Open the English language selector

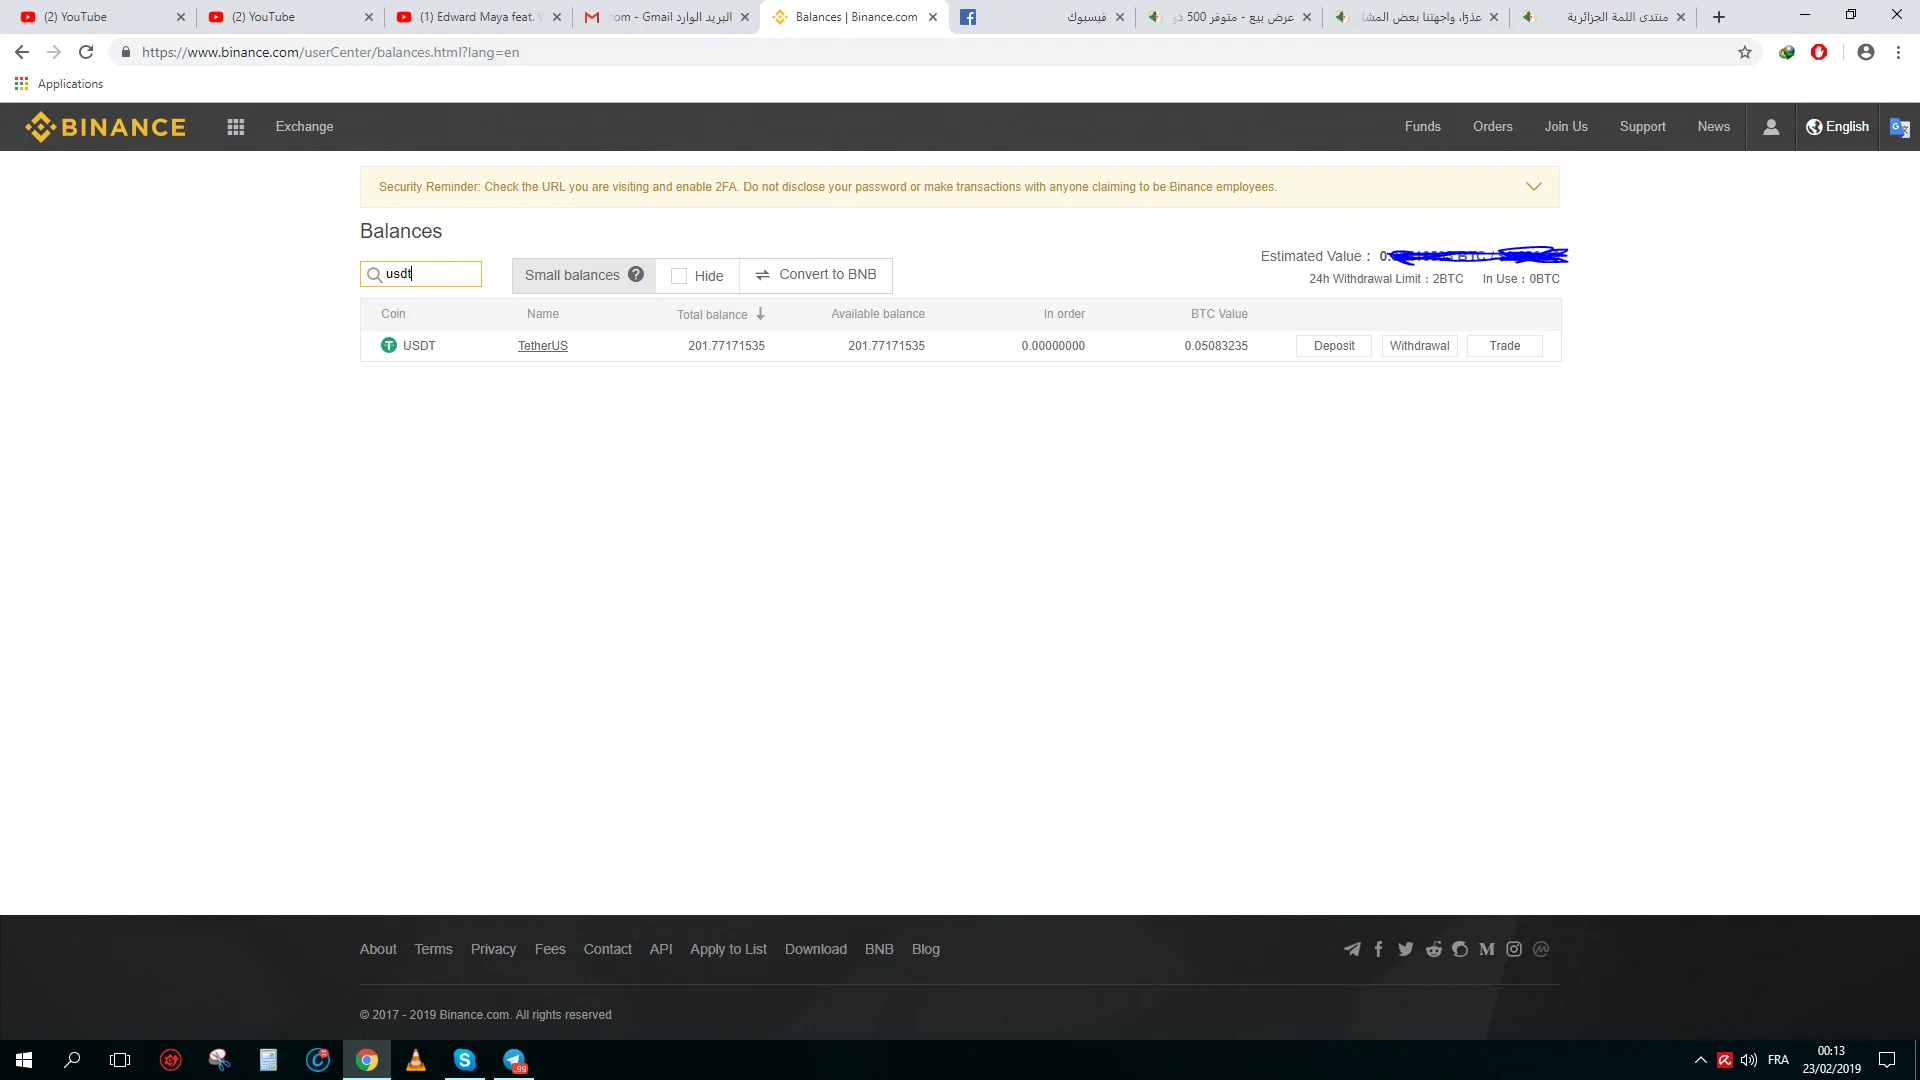[1838, 127]
